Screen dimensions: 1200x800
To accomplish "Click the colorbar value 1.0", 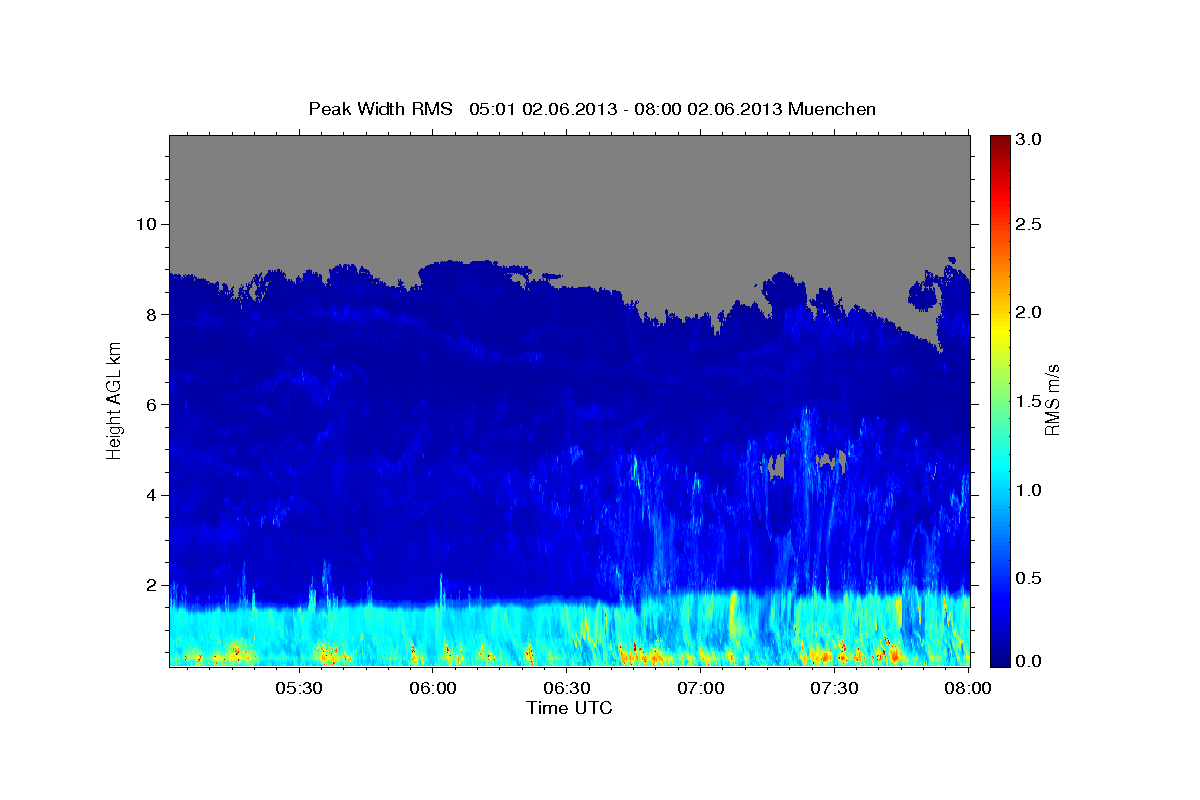I will pos(1029,490).
